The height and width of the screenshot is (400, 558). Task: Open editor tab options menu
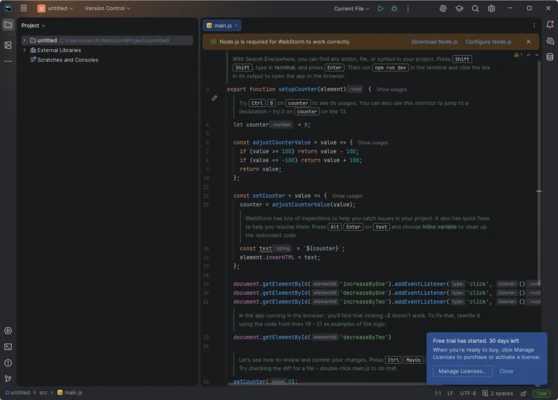coord(534,25)
